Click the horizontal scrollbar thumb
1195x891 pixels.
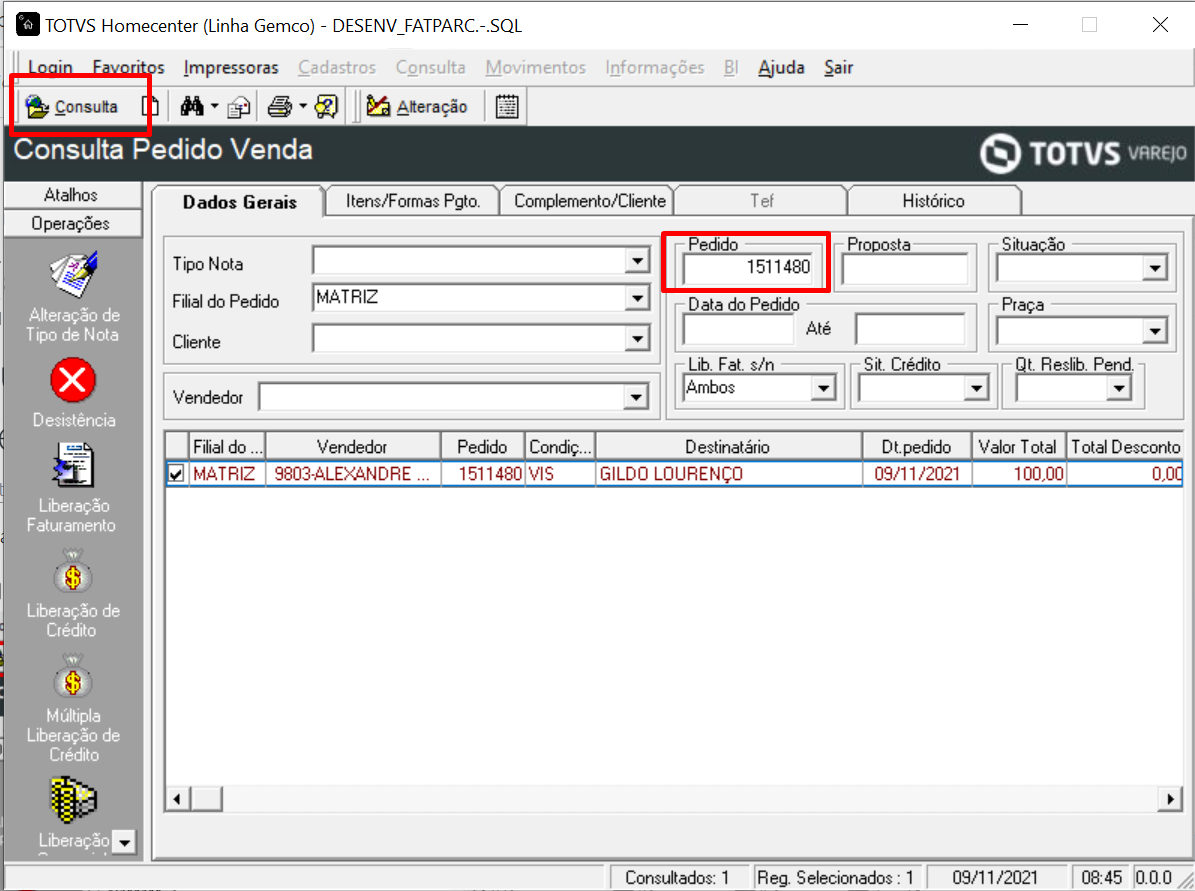[206, 799]
